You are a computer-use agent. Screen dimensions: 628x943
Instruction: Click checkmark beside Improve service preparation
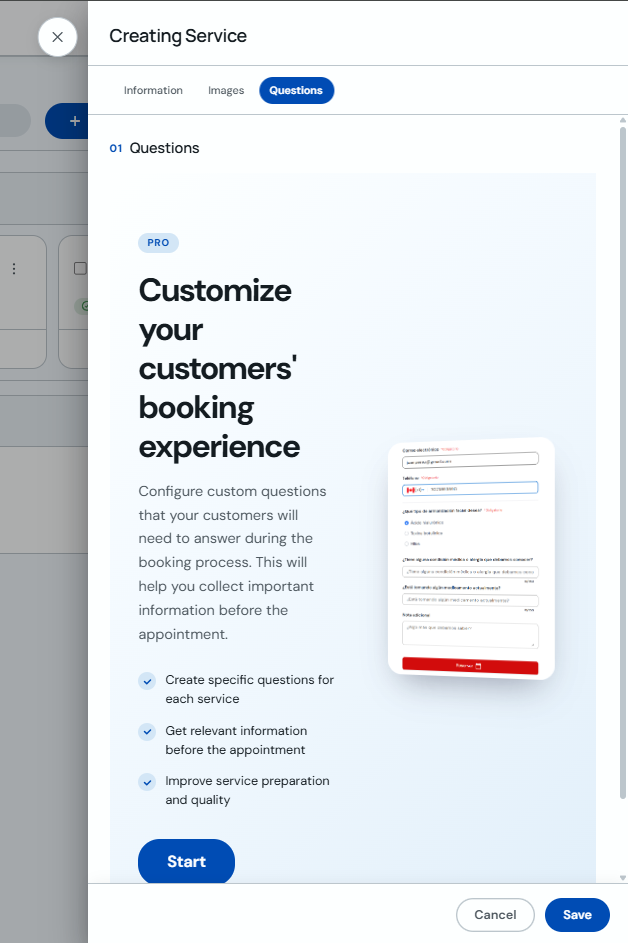pos(147,782)
